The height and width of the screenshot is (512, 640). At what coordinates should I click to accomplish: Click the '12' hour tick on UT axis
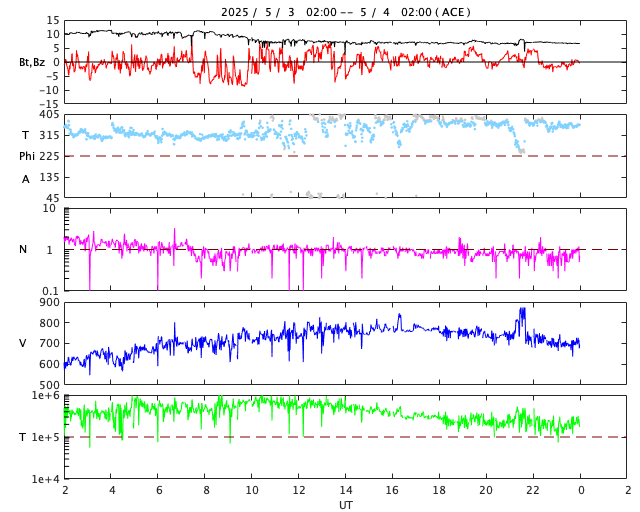coord(299,490)
